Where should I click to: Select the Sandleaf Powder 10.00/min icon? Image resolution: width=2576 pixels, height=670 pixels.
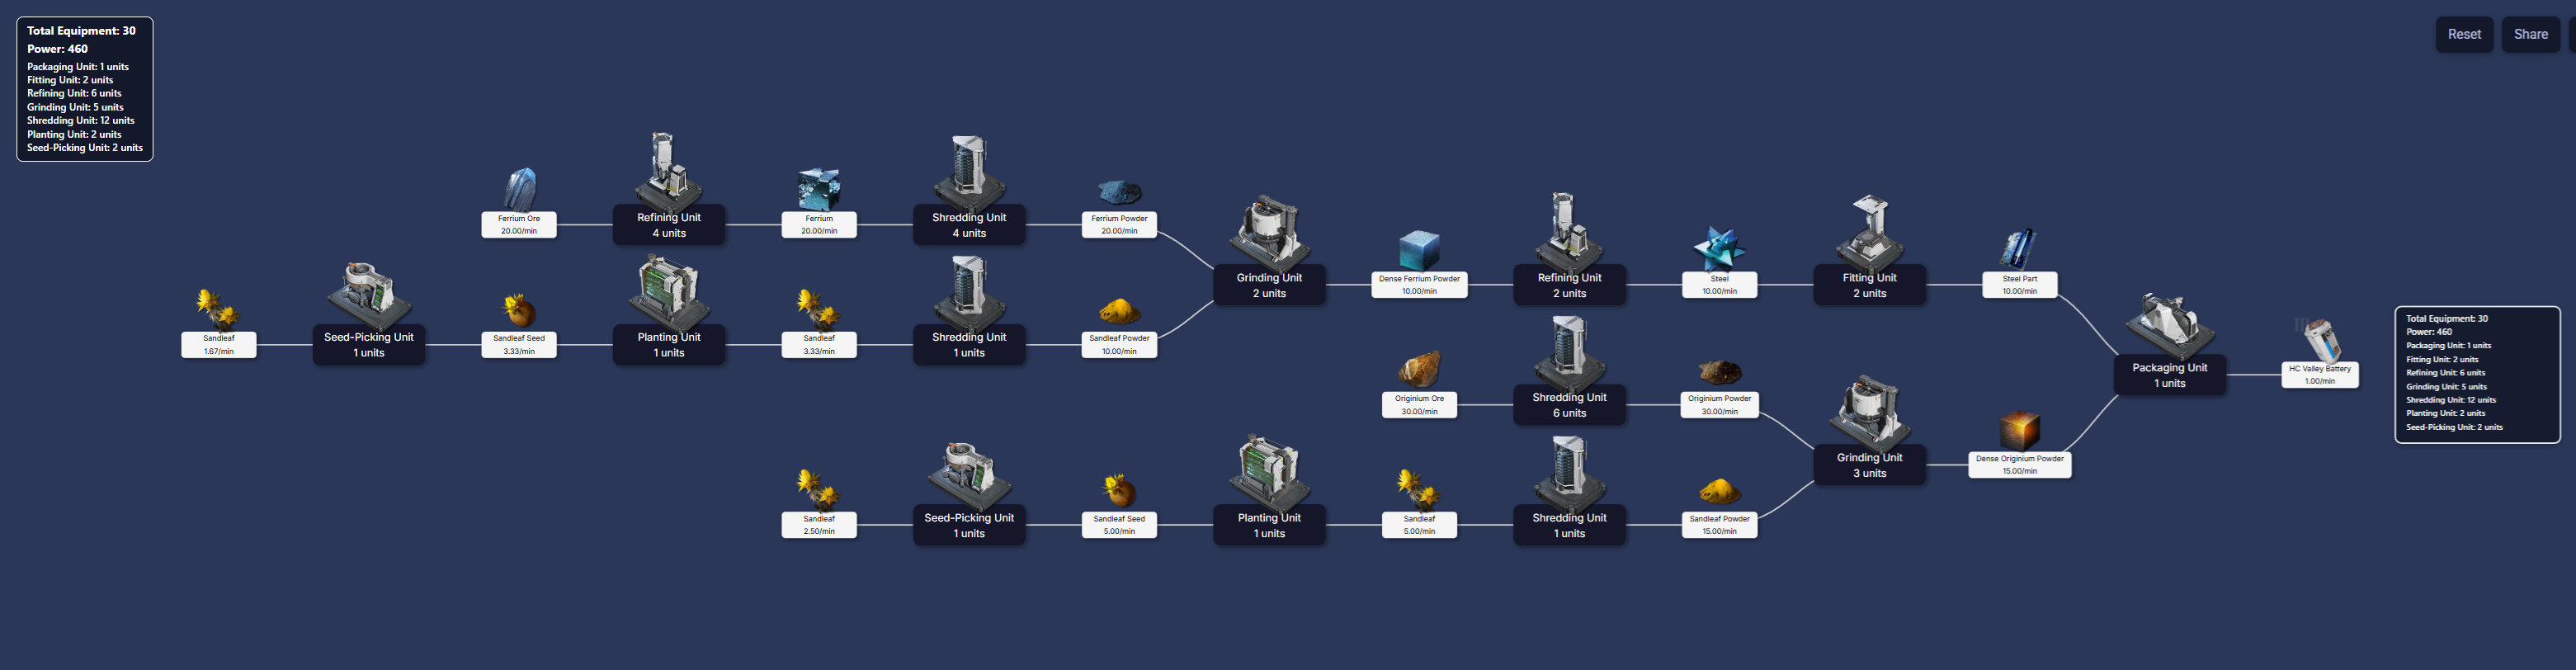(x=1119, y=311)
